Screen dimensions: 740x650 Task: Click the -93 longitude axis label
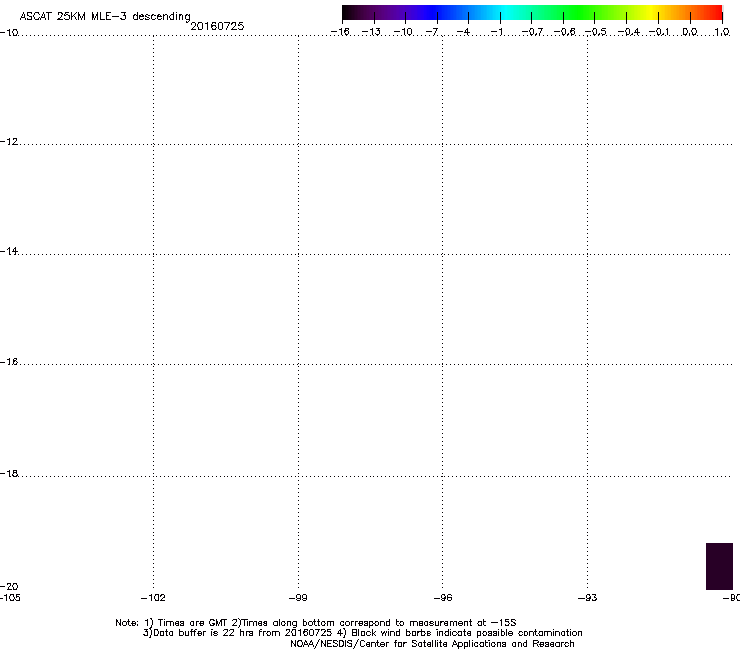click(x=587, y=598)
